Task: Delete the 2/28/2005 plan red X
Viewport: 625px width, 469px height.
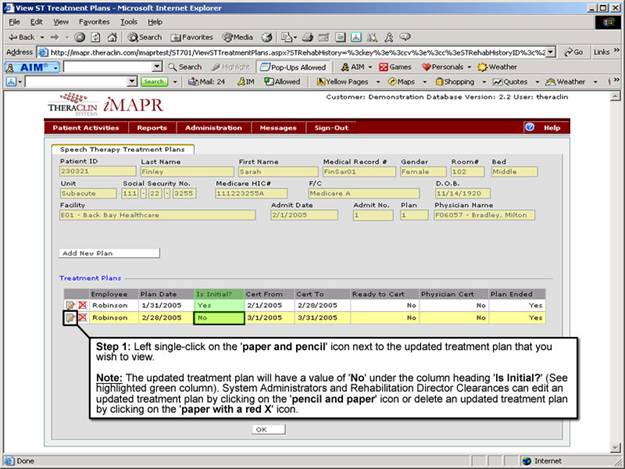Action: pos(83,318)
